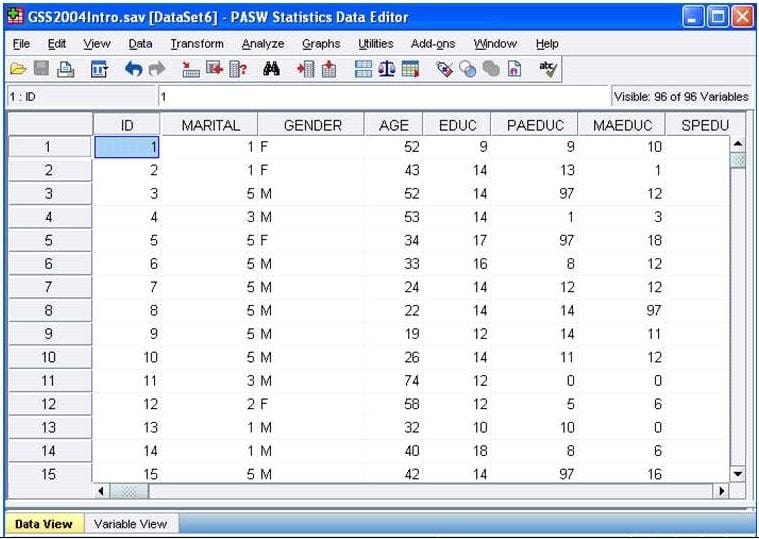Click the vertical scrollbar thumb
The image size is (759, 539).
coord(738,160)
